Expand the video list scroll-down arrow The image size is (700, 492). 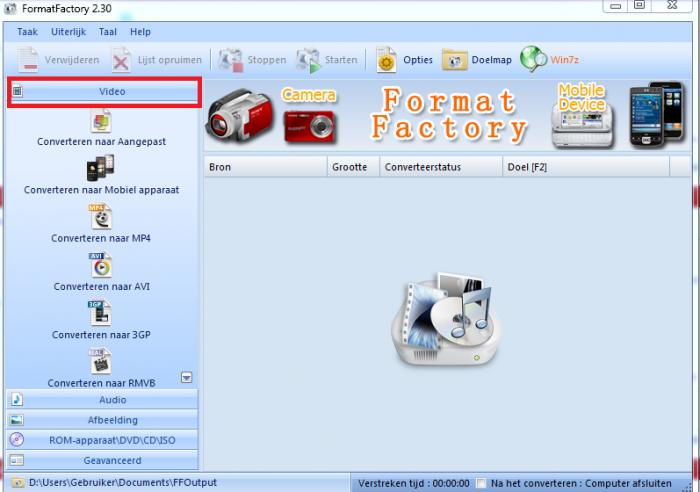point(187,378)
